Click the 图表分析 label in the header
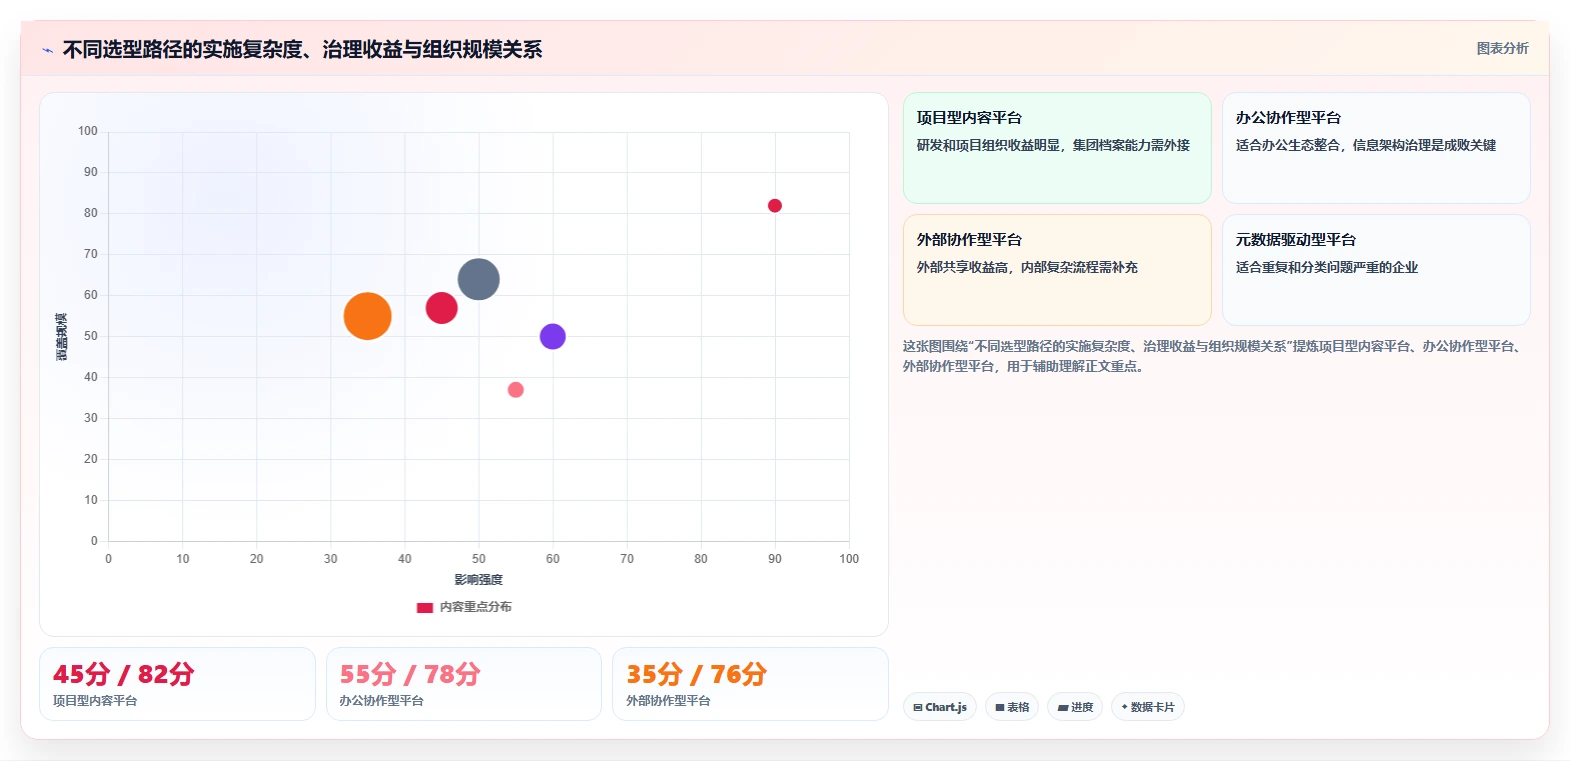The width and height of the screenshot is (1570, 761). [1502, 48]
